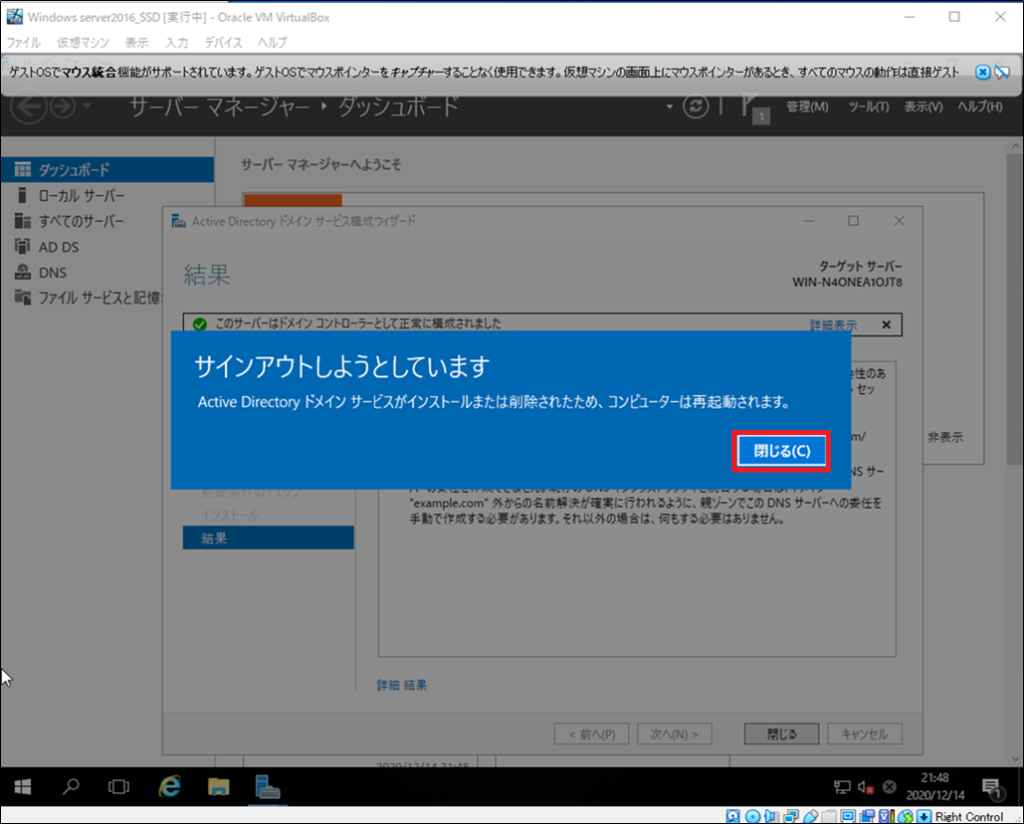Screen dimensions: 1024x824
Task: Open the VirtualBox ヘルプ menu
Action: (272, 42)
